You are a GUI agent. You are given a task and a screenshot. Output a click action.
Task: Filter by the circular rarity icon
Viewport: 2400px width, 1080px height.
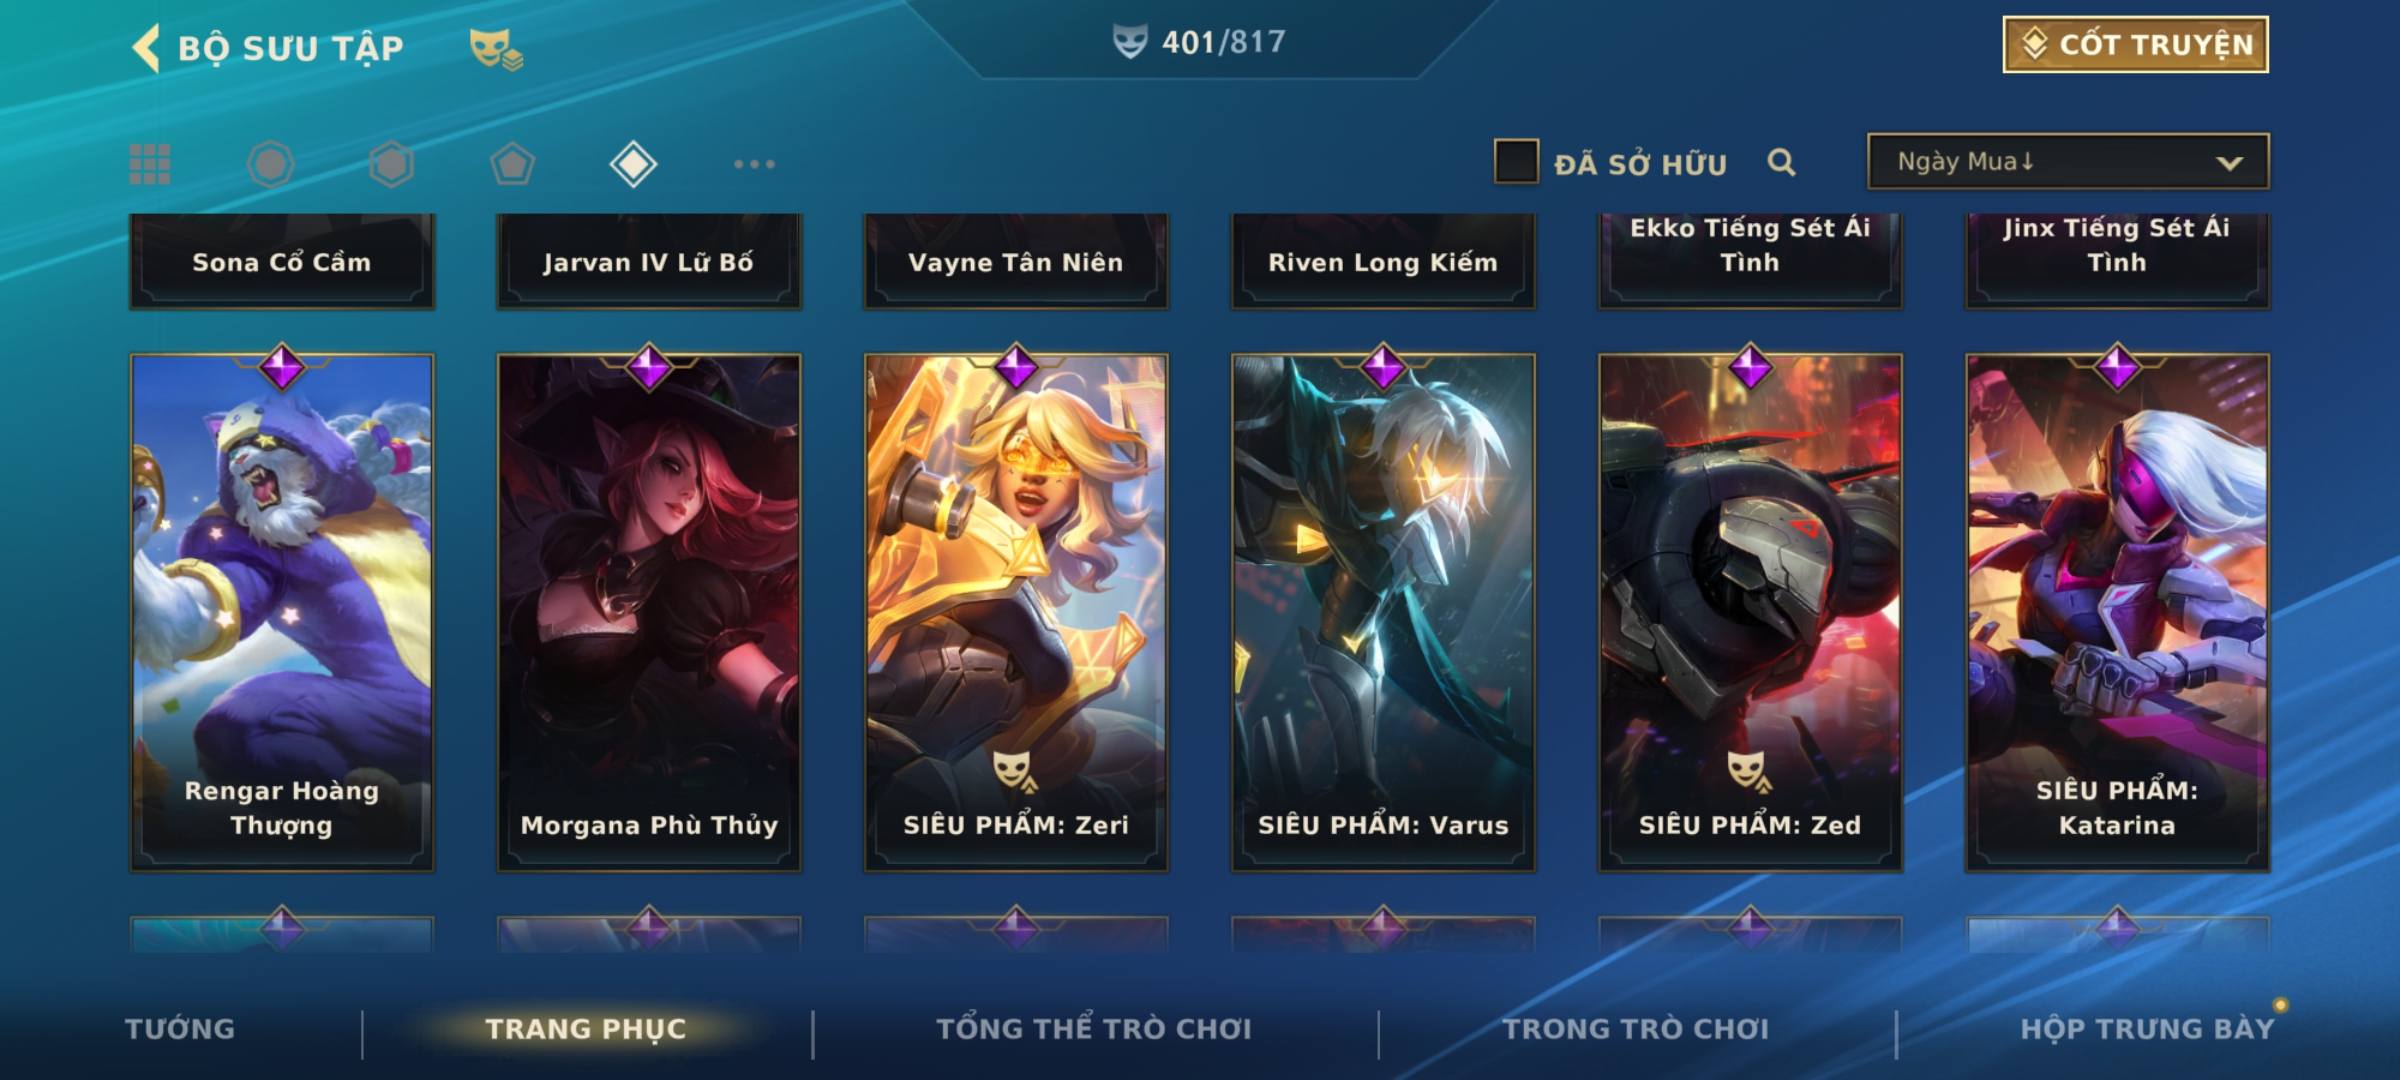[x=270, y=164]
